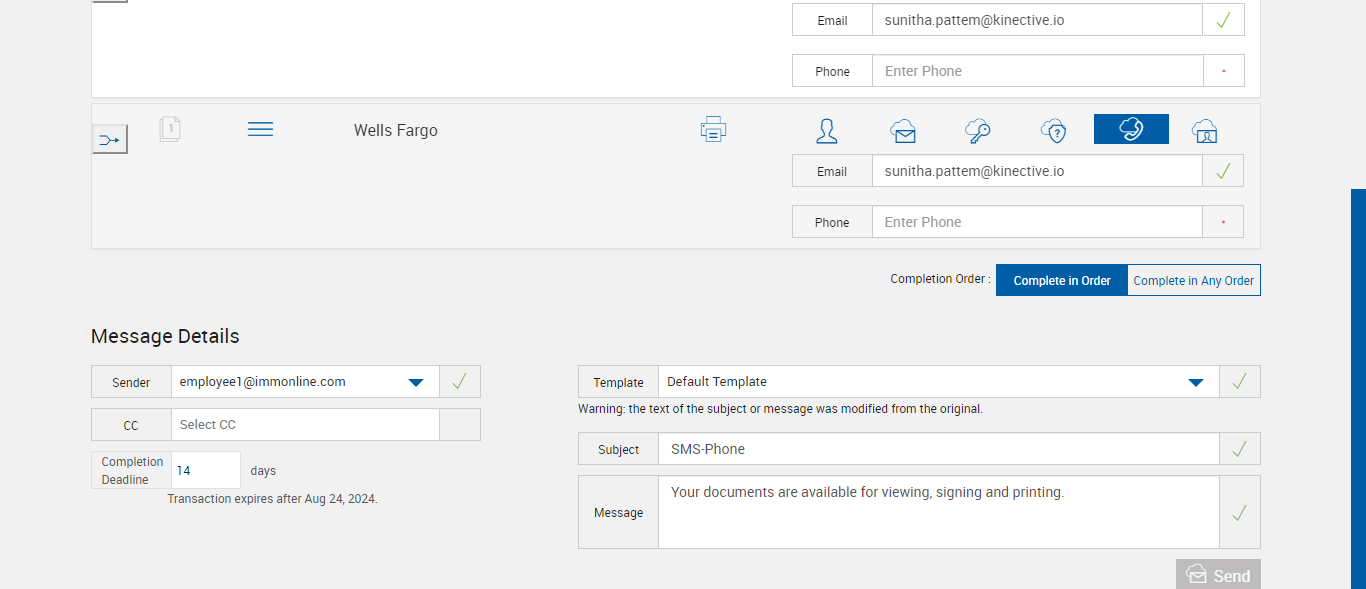This screenshot has width=1366, height=589.
Task: Switch to Complete in Any Order
Action: (1193, 281)
